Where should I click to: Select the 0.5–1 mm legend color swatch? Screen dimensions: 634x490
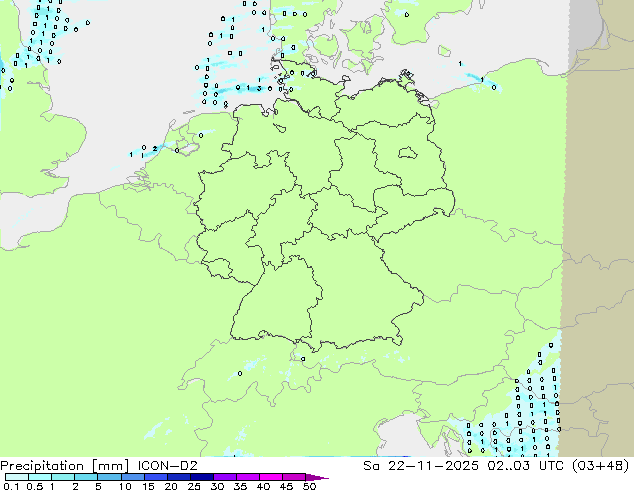click(x=40, y=477)
